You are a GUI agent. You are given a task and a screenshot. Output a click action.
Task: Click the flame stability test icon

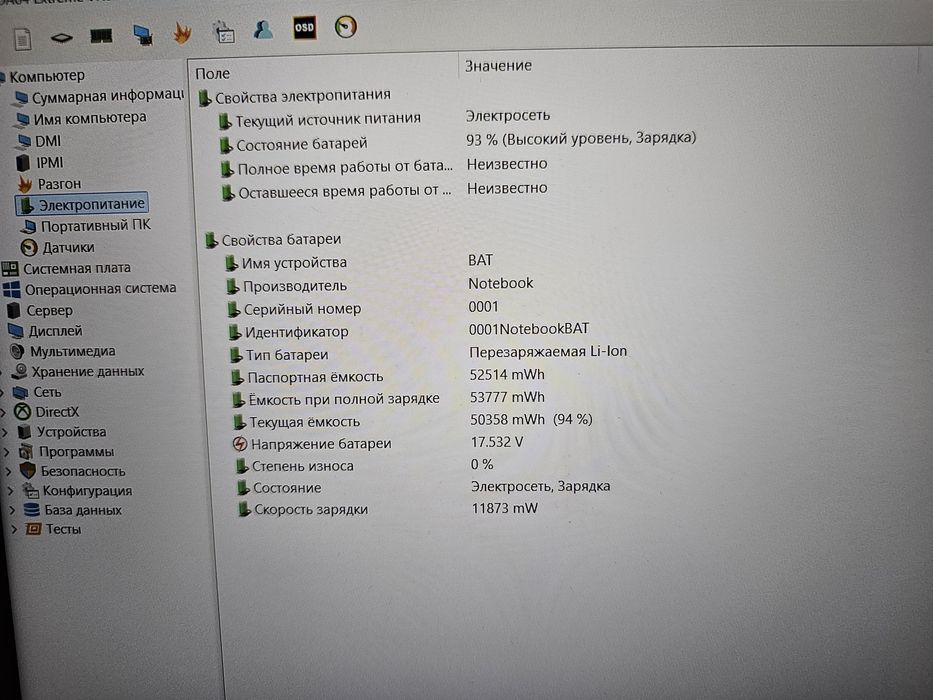(x=182, y=32)
